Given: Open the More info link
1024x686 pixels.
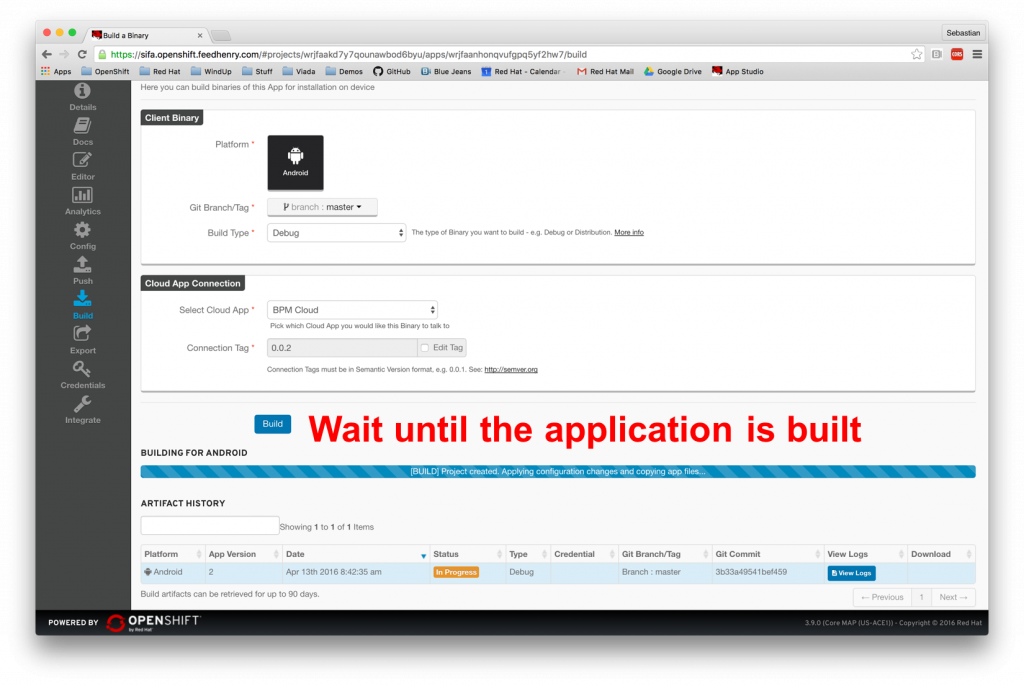Looking at the screenshot, I should [x=628, y=233].
